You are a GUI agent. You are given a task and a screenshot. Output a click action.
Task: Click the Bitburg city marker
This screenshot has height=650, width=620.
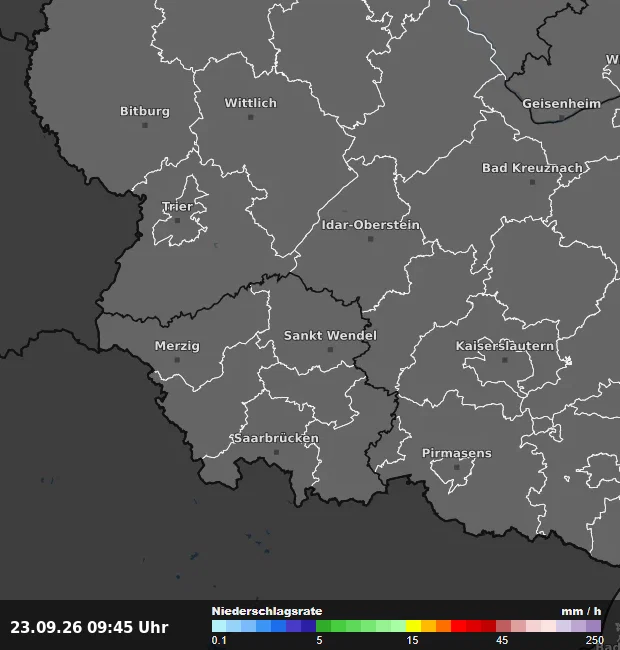click(x=145, y=125)
